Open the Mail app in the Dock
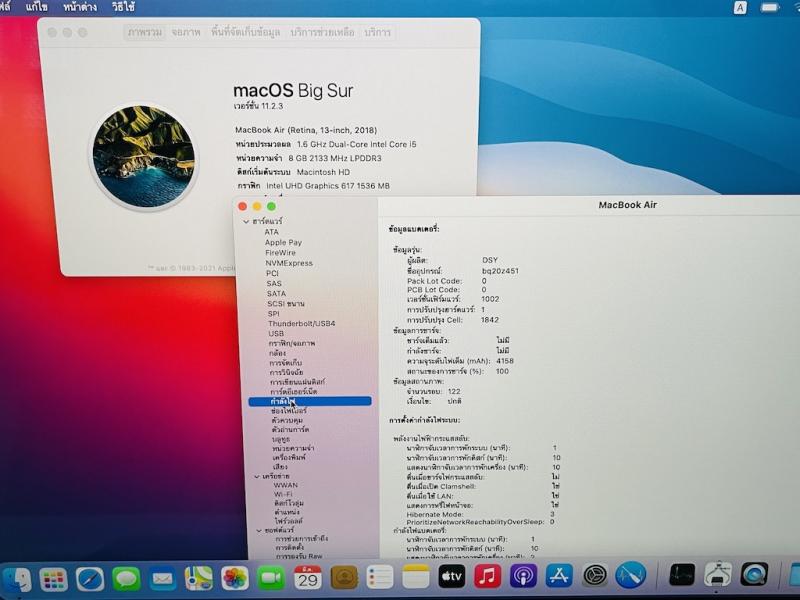Screen dimensions: 800x600 [x=162, y=579]
